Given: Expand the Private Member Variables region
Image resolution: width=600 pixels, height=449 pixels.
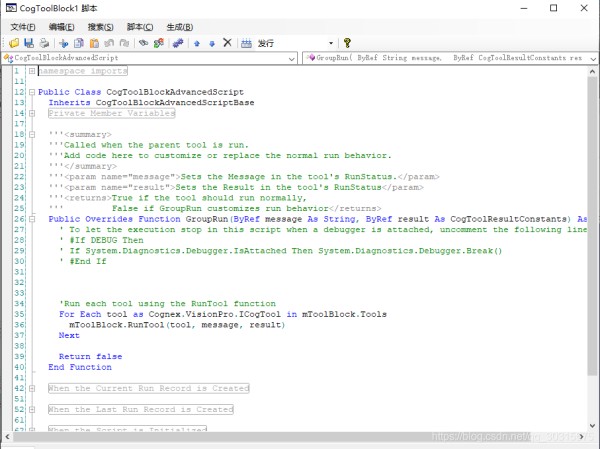Looking at the screenshot, I should tap(32, 113).
